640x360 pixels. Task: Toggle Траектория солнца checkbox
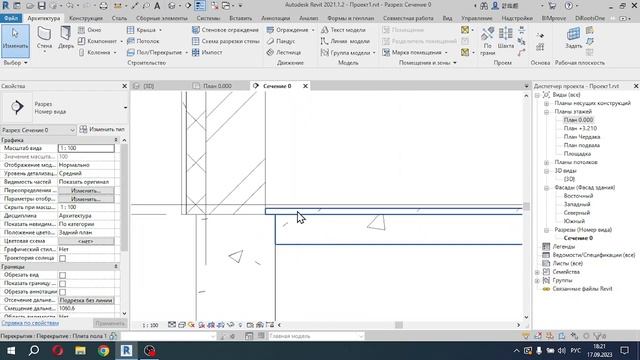click(62, 258)
